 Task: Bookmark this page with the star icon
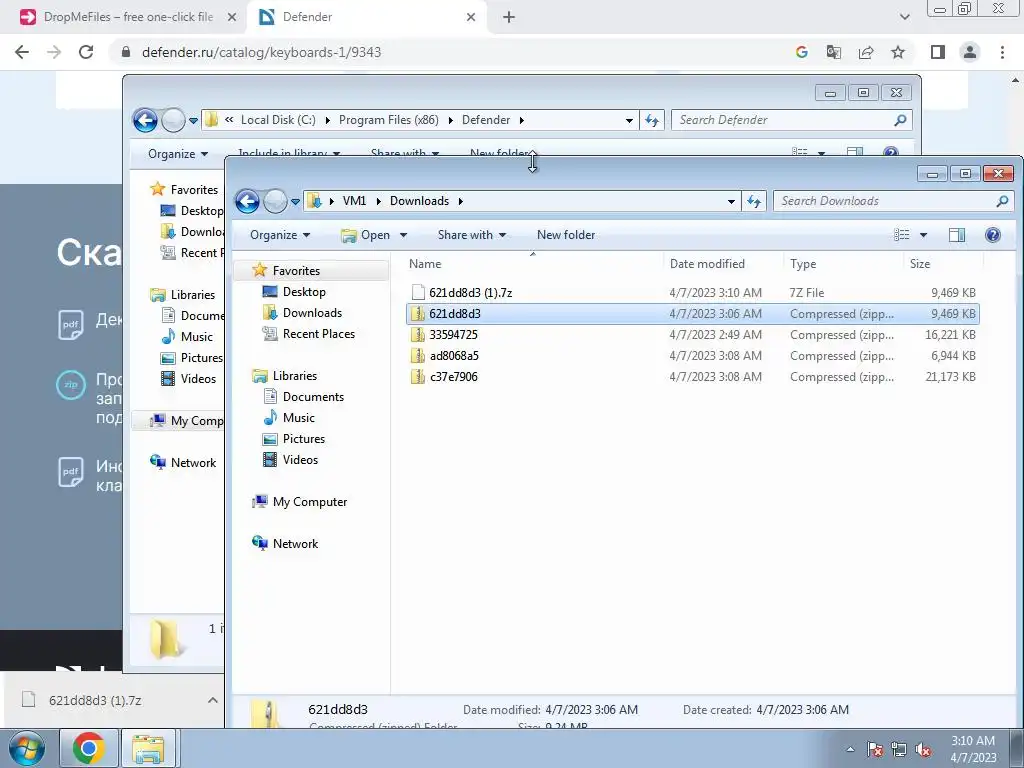pos(898,52)
